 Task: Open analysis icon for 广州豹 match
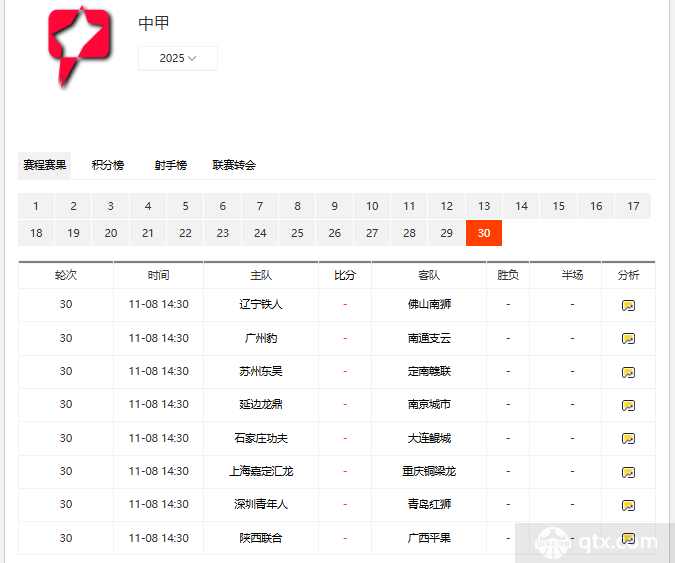(x=628, y=339)
